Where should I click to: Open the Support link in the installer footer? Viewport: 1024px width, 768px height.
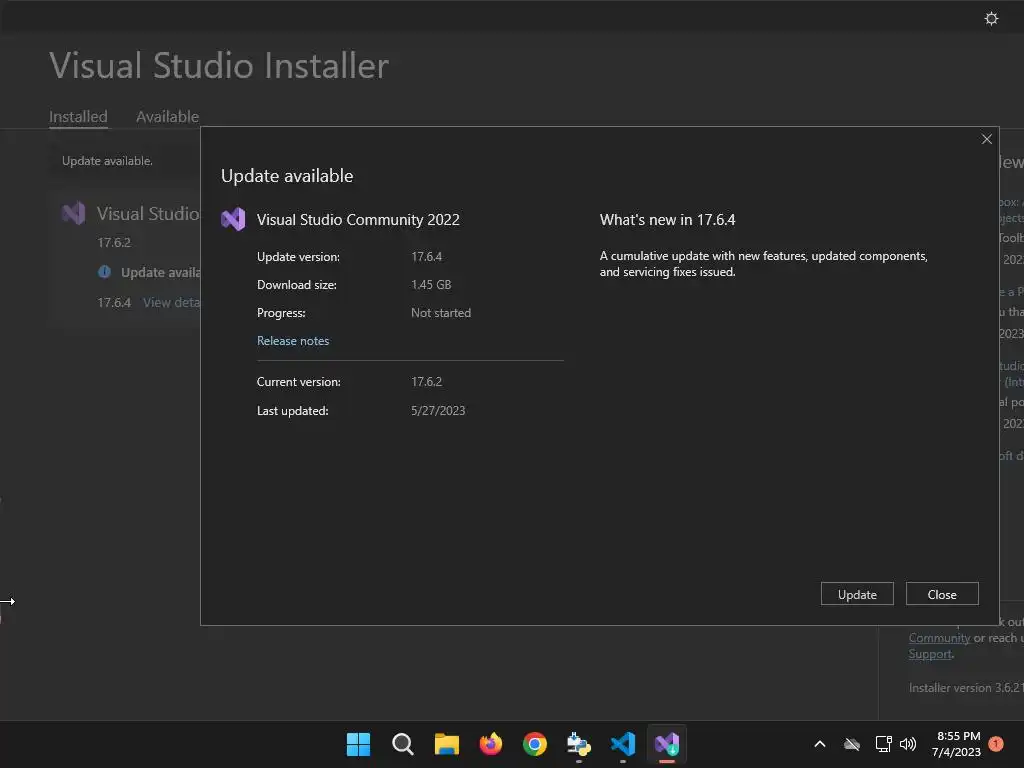pos(930,654)
